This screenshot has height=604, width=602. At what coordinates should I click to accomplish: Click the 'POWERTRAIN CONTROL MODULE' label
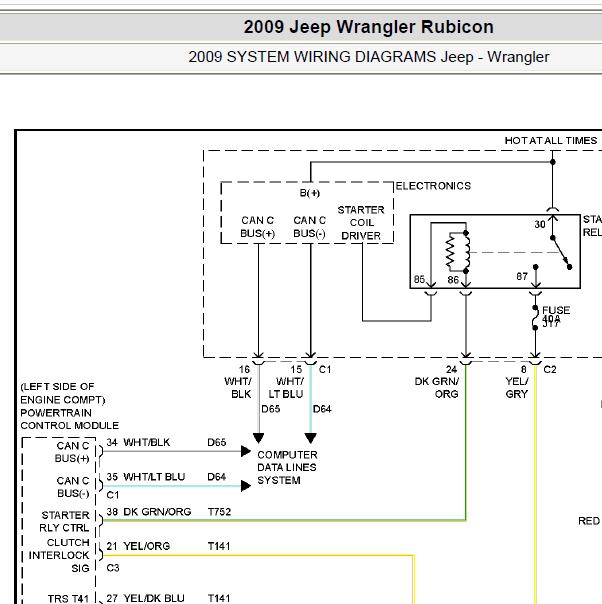pos(69,419)
